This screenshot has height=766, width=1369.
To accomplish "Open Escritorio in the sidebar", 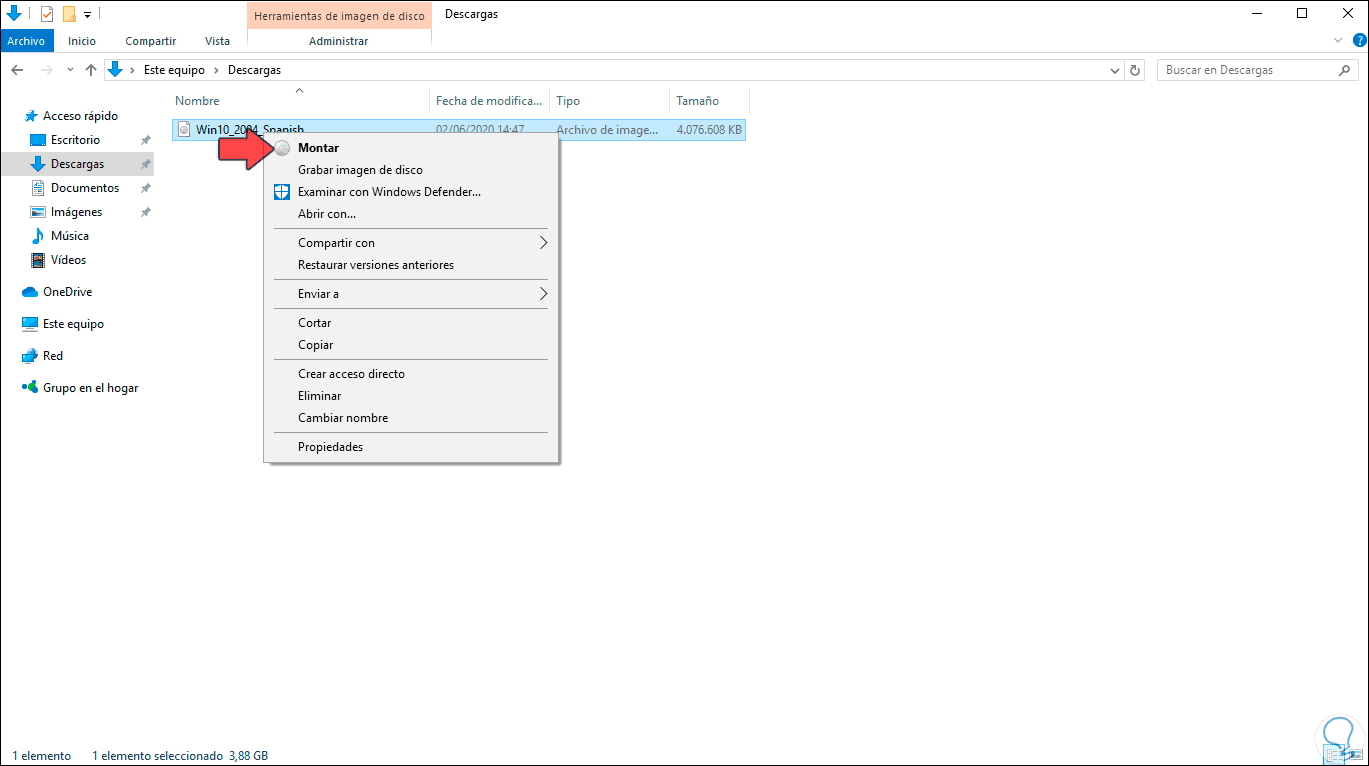I will [75, 140].
